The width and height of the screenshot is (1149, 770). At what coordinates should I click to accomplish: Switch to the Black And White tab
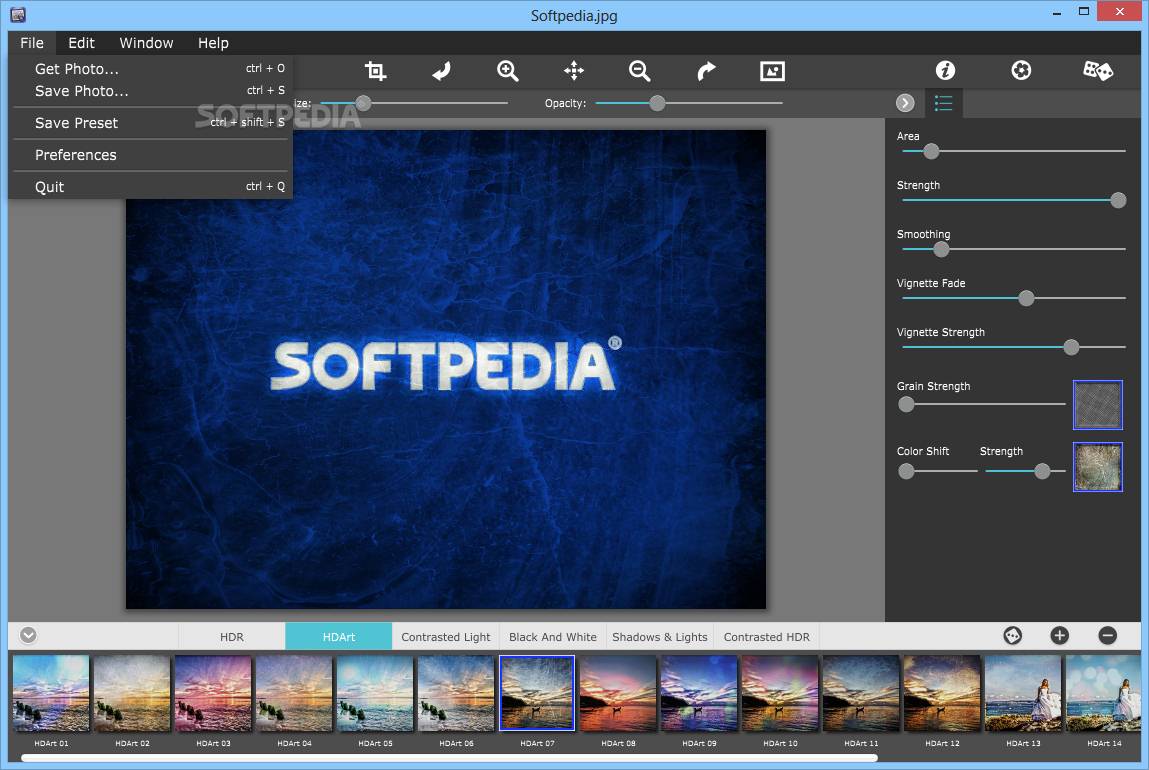(553, 637)
